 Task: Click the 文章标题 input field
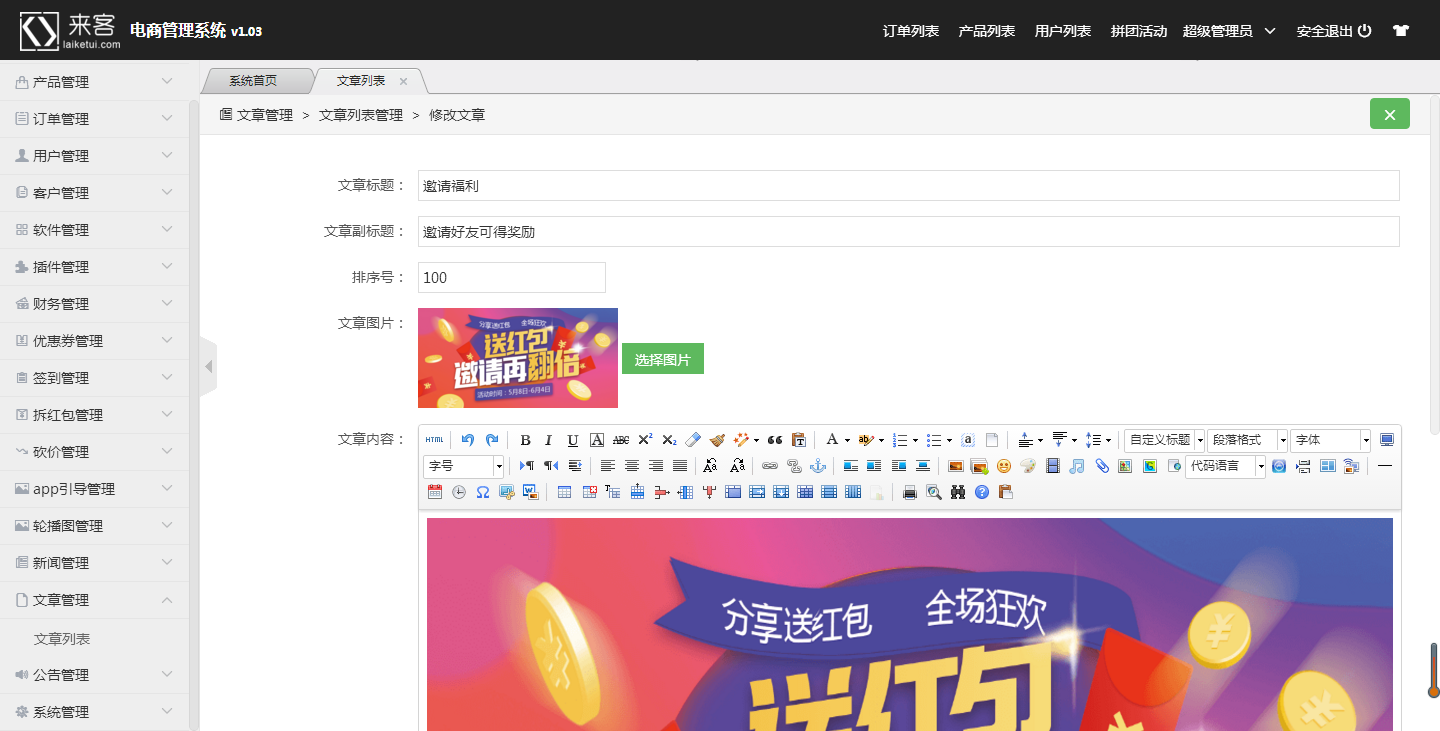pos(908,186)
